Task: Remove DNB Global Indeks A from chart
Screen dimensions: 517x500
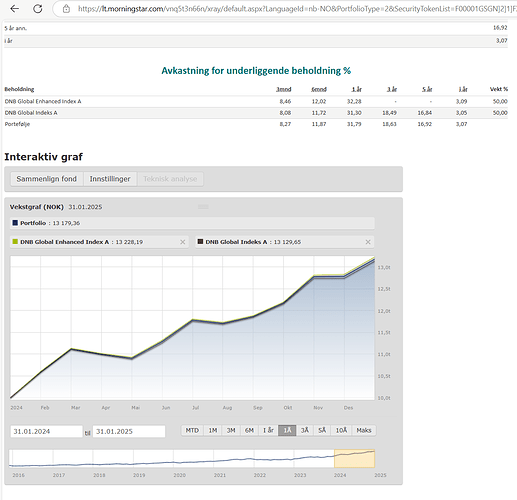Action: 368,242
